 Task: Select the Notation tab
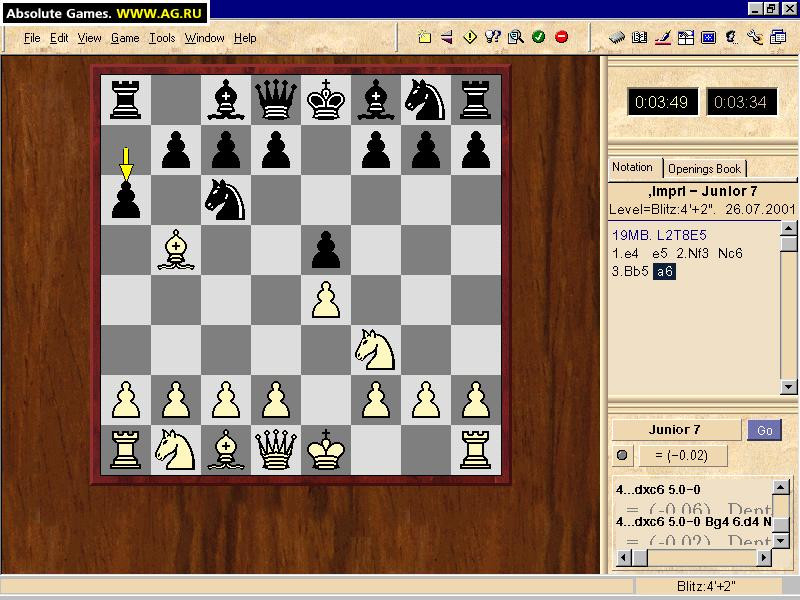click(x=633, y=167)
